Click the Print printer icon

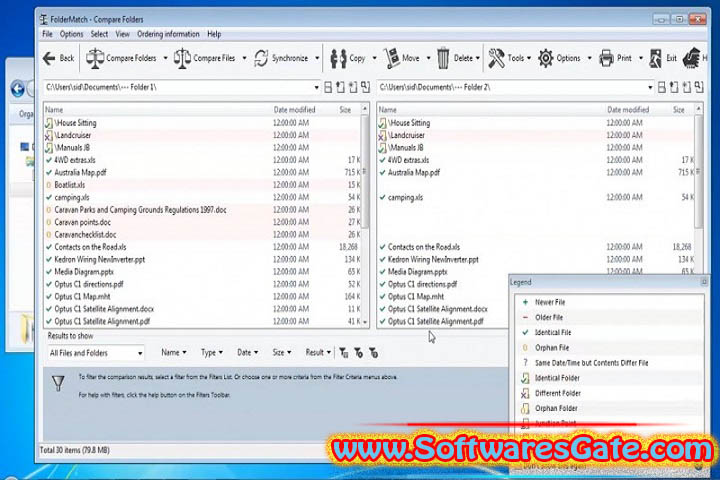coord(606,58)
